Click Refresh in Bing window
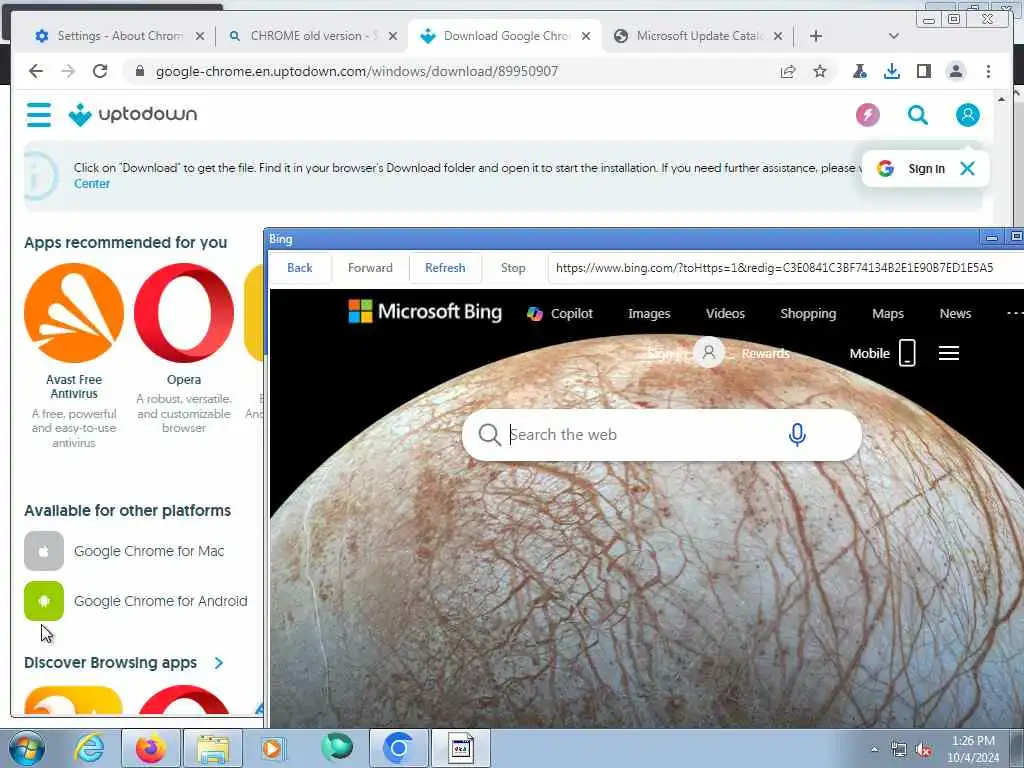Viewport: 1024px width, 768px height. [x=445, y=268]
